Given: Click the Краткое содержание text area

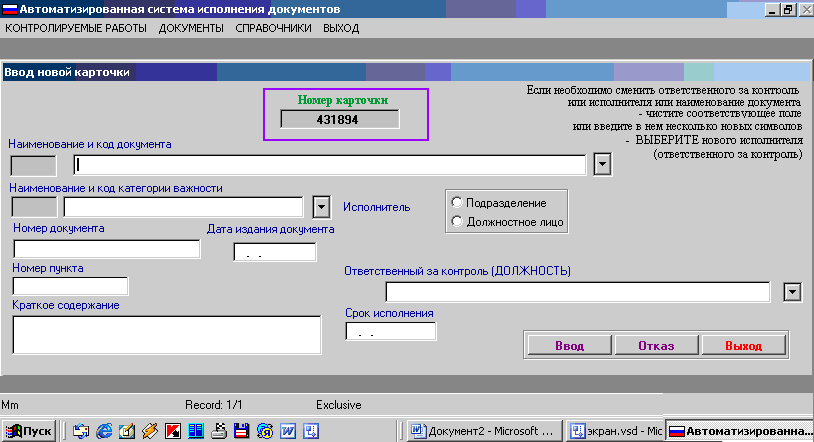Looking at the screenshot, I should [167, 335].
